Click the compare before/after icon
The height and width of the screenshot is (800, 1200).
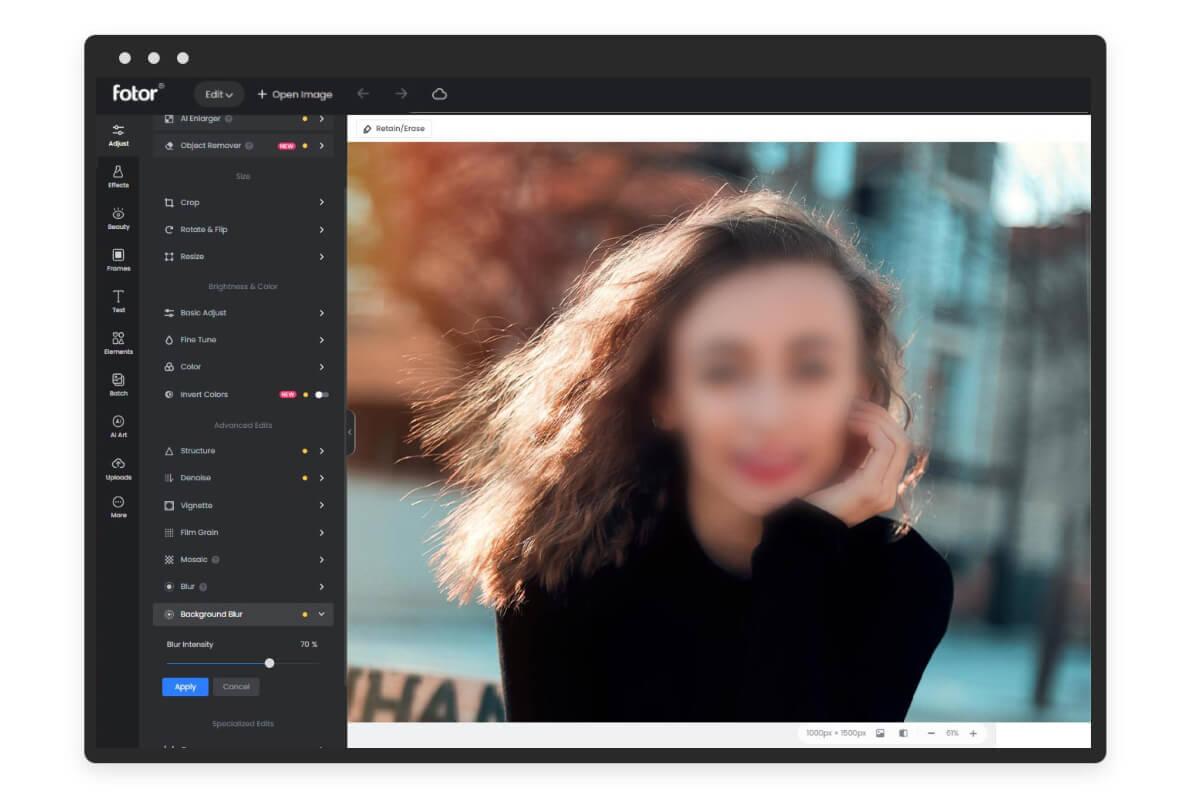coord(903,733)
